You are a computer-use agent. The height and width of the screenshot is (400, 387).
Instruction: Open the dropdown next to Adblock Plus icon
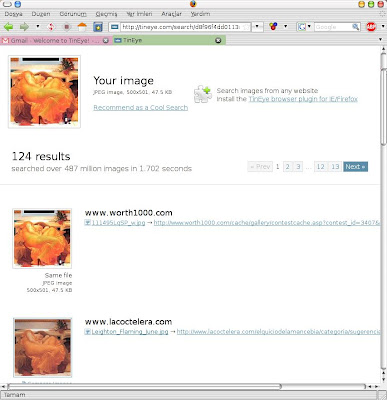point(382,27)
